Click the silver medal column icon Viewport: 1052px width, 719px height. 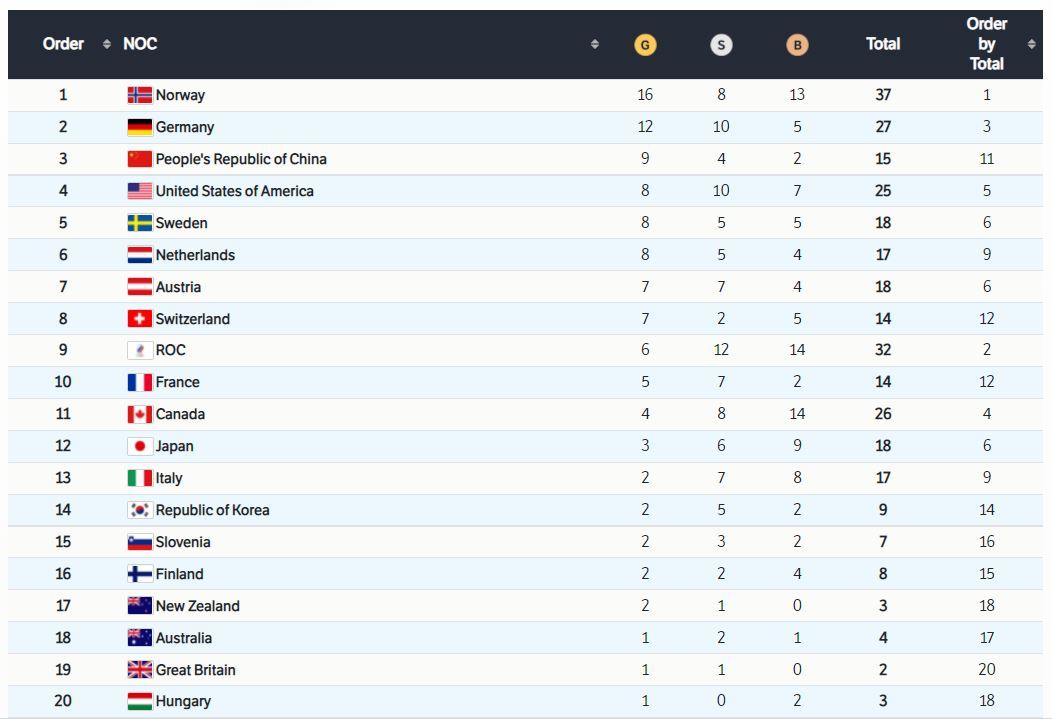pos(721,45)
